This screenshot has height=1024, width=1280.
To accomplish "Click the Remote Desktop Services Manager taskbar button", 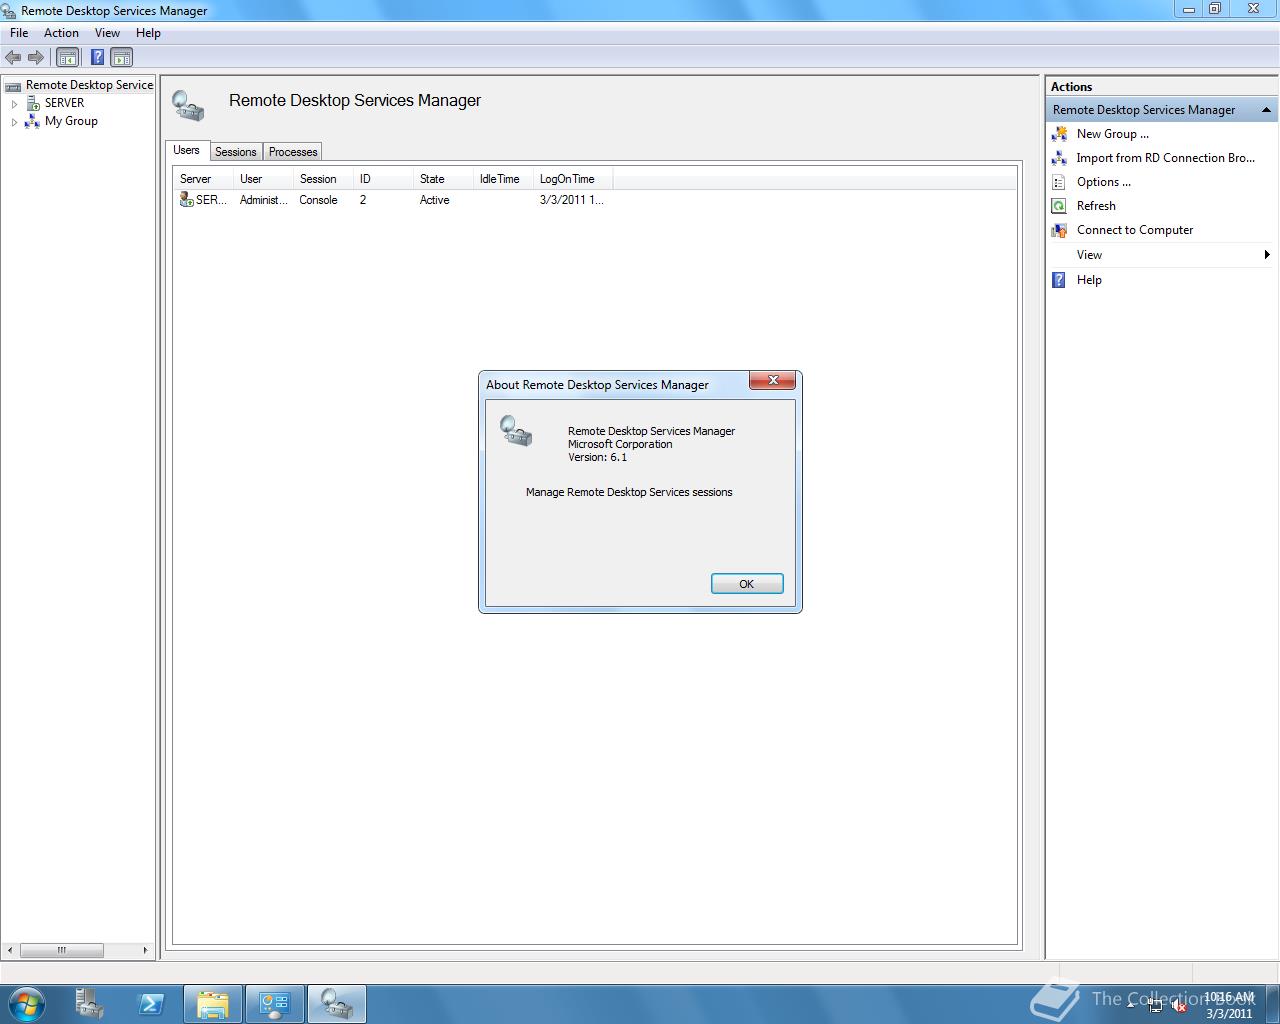I will pyautogui.click(x=336, y=1004).
